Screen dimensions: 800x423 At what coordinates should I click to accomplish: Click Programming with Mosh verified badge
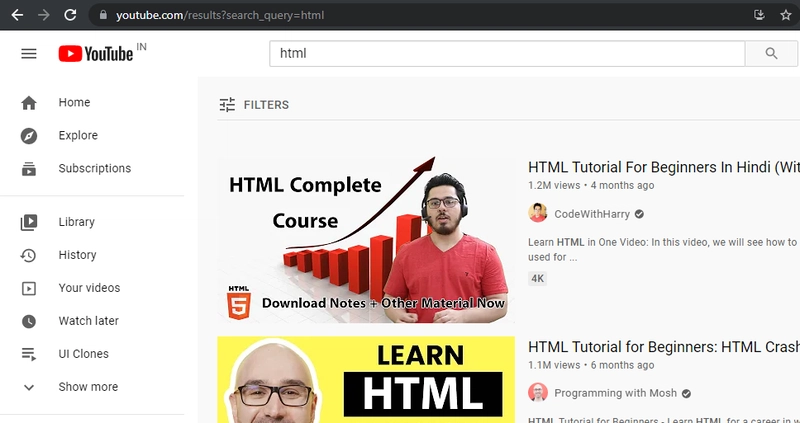[x=686, y=393]
